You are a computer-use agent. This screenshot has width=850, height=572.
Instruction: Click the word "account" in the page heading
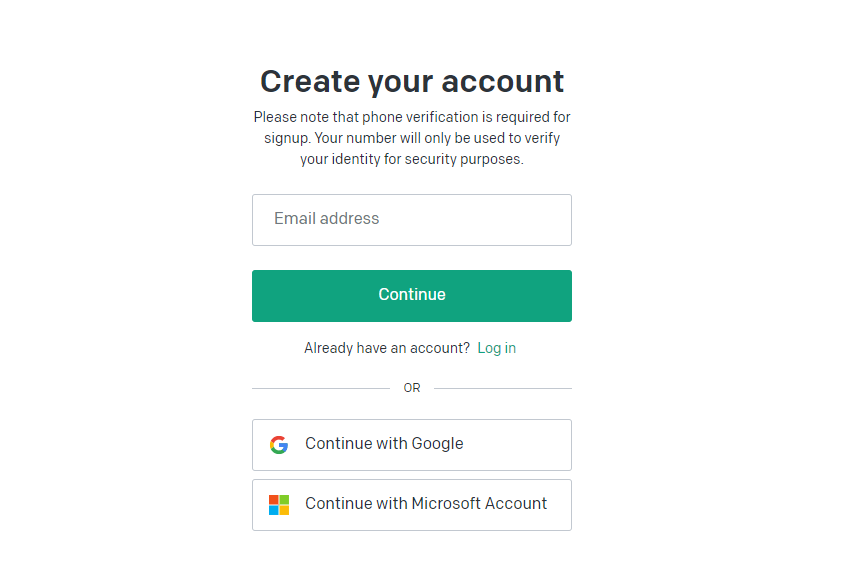pyautogui.click(x=503, y=82)
